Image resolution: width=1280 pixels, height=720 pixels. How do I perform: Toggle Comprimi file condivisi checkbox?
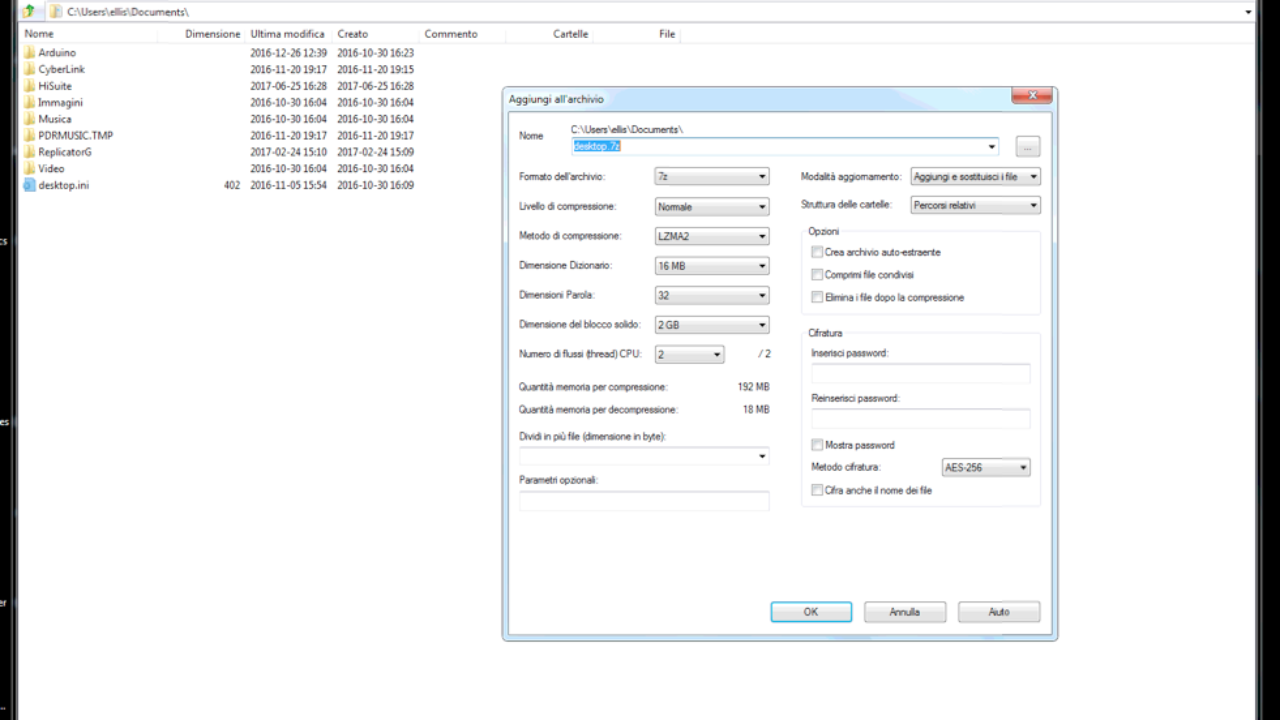(x=817, y=275)
